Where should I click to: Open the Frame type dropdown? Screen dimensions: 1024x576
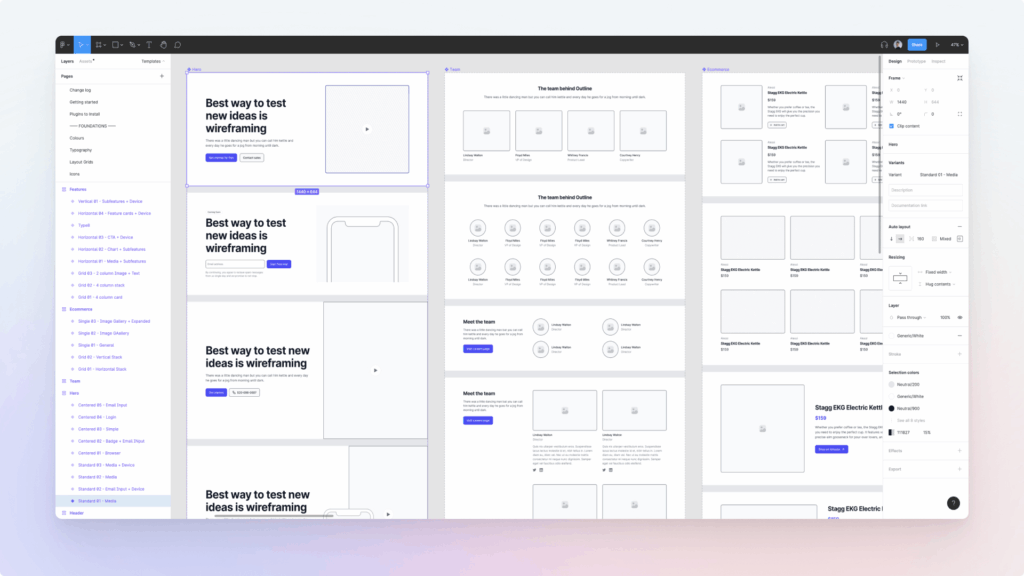(896, 78)
